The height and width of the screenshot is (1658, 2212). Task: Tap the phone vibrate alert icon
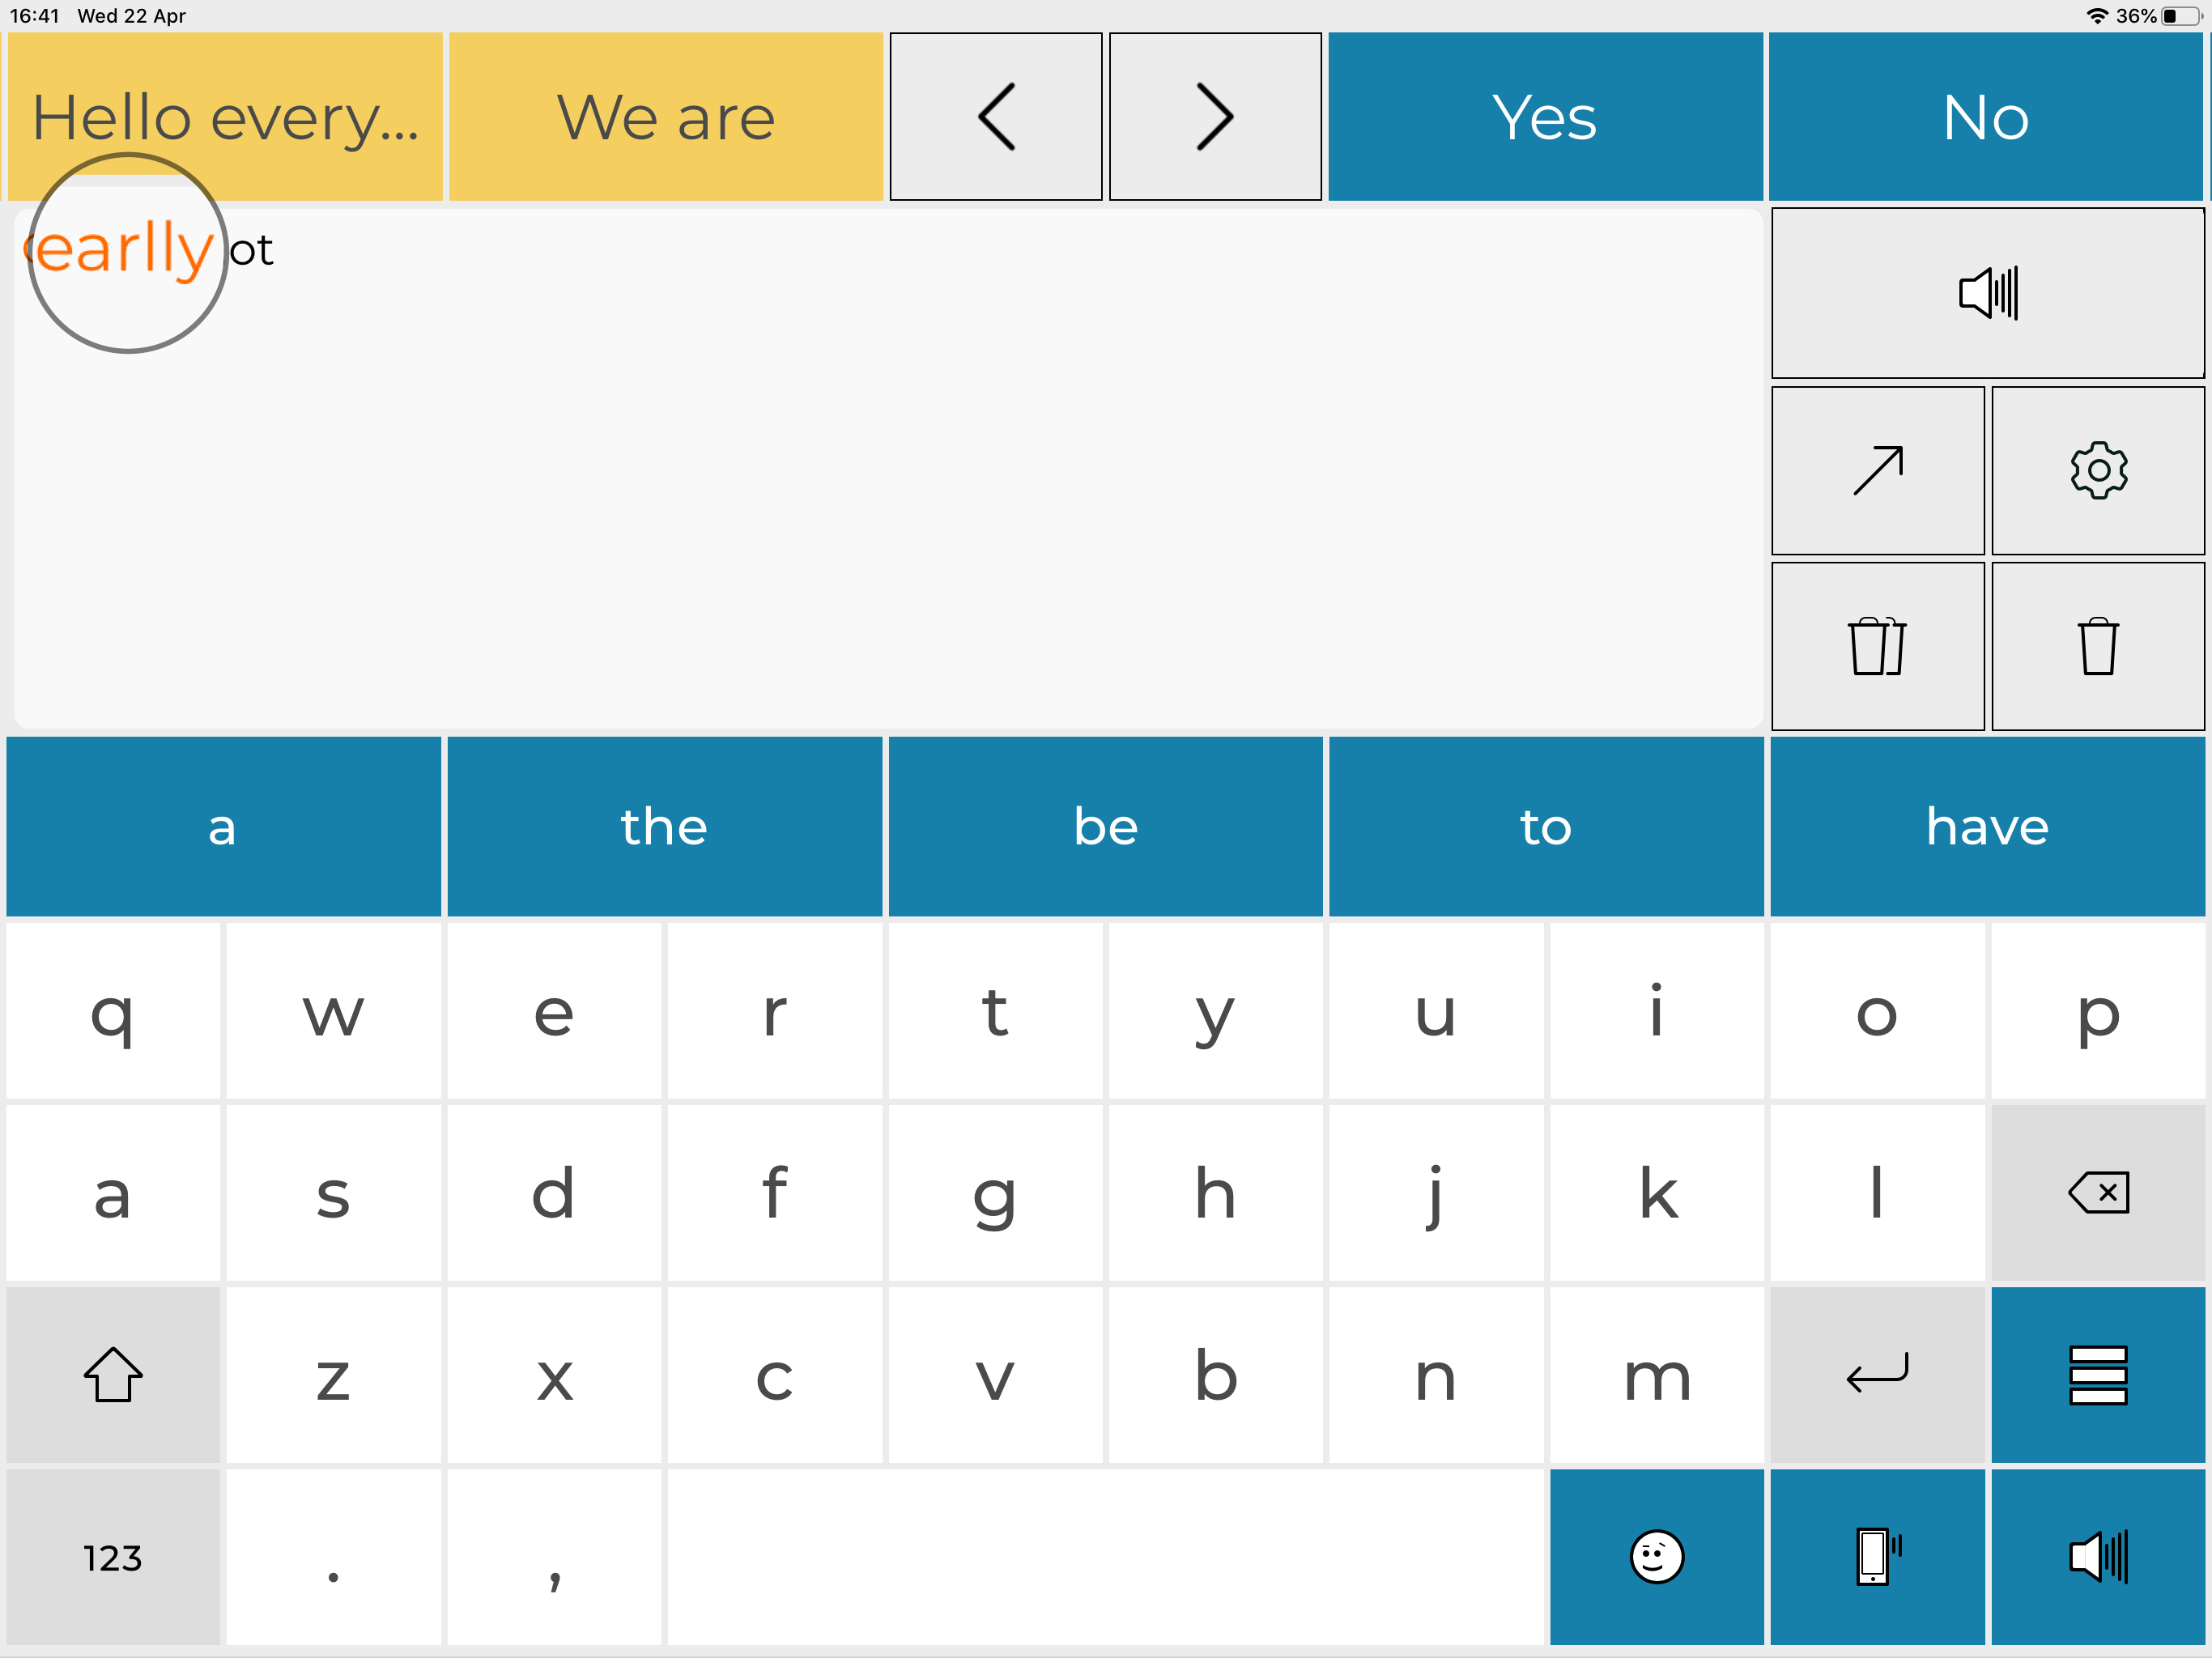point(1877,1556)
